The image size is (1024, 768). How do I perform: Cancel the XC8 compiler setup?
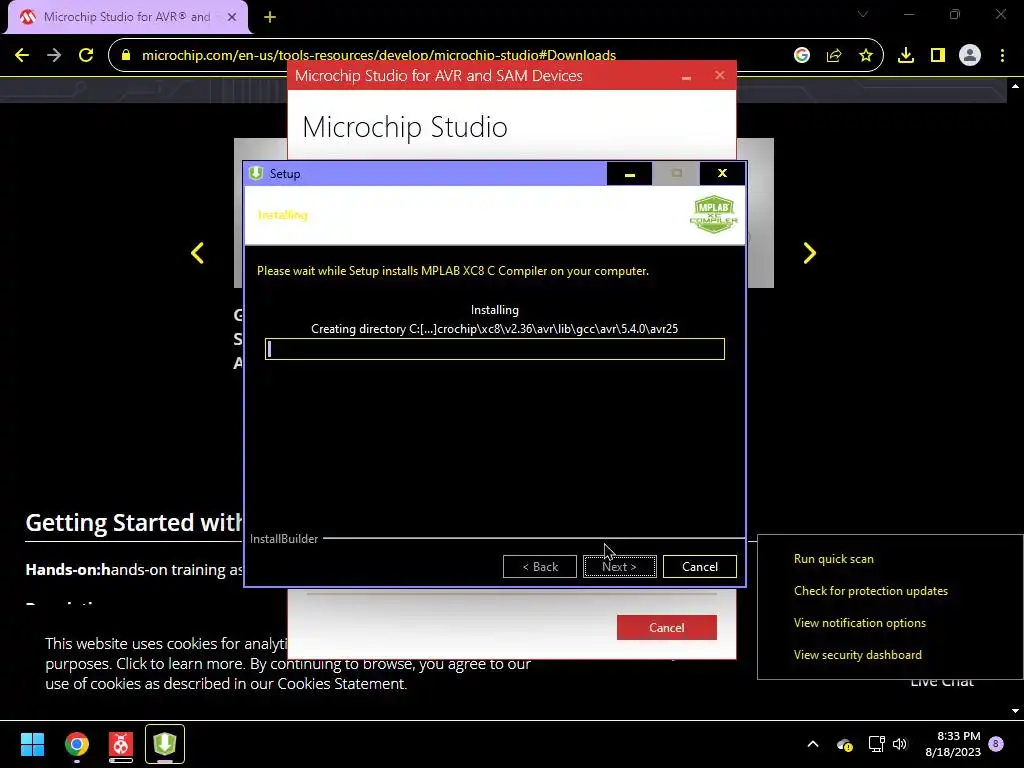click(700, 567)
